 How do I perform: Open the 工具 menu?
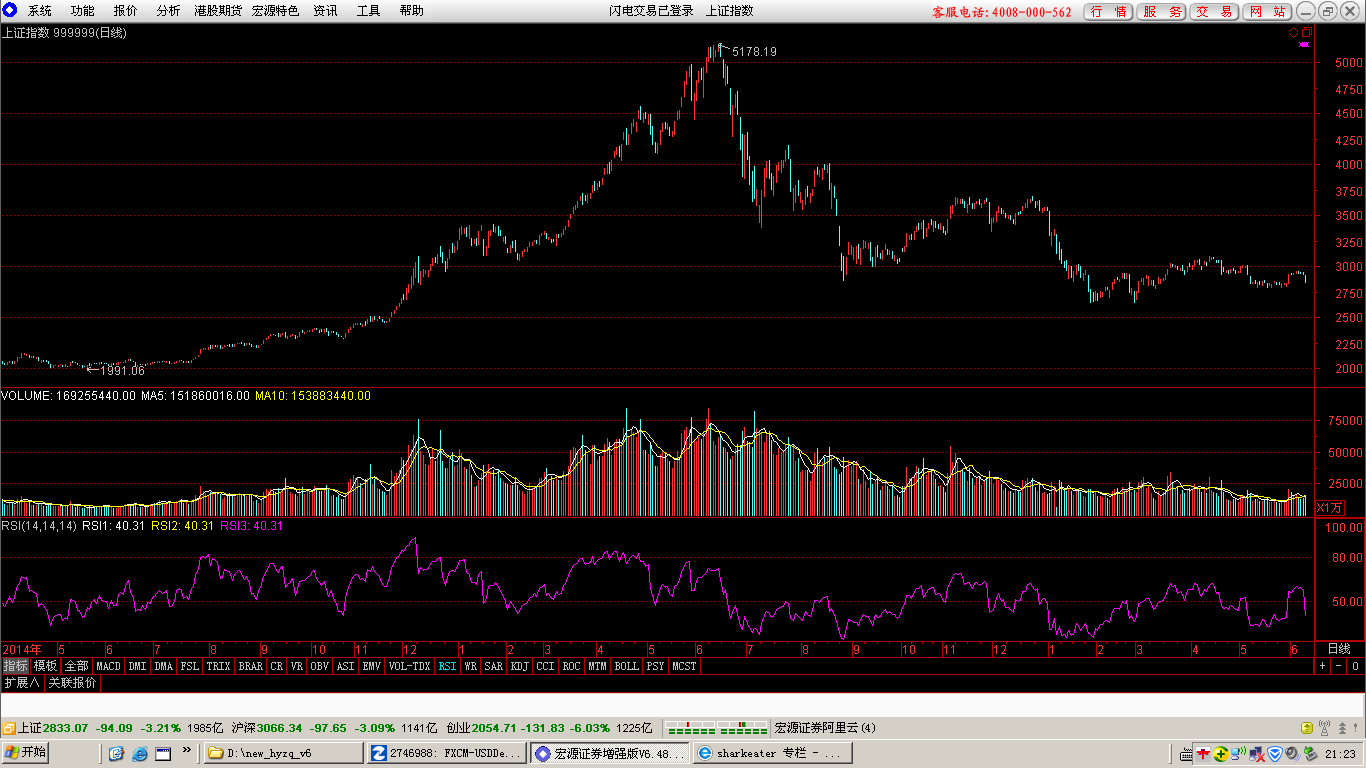pyautogui.click(x=369, y=11)
